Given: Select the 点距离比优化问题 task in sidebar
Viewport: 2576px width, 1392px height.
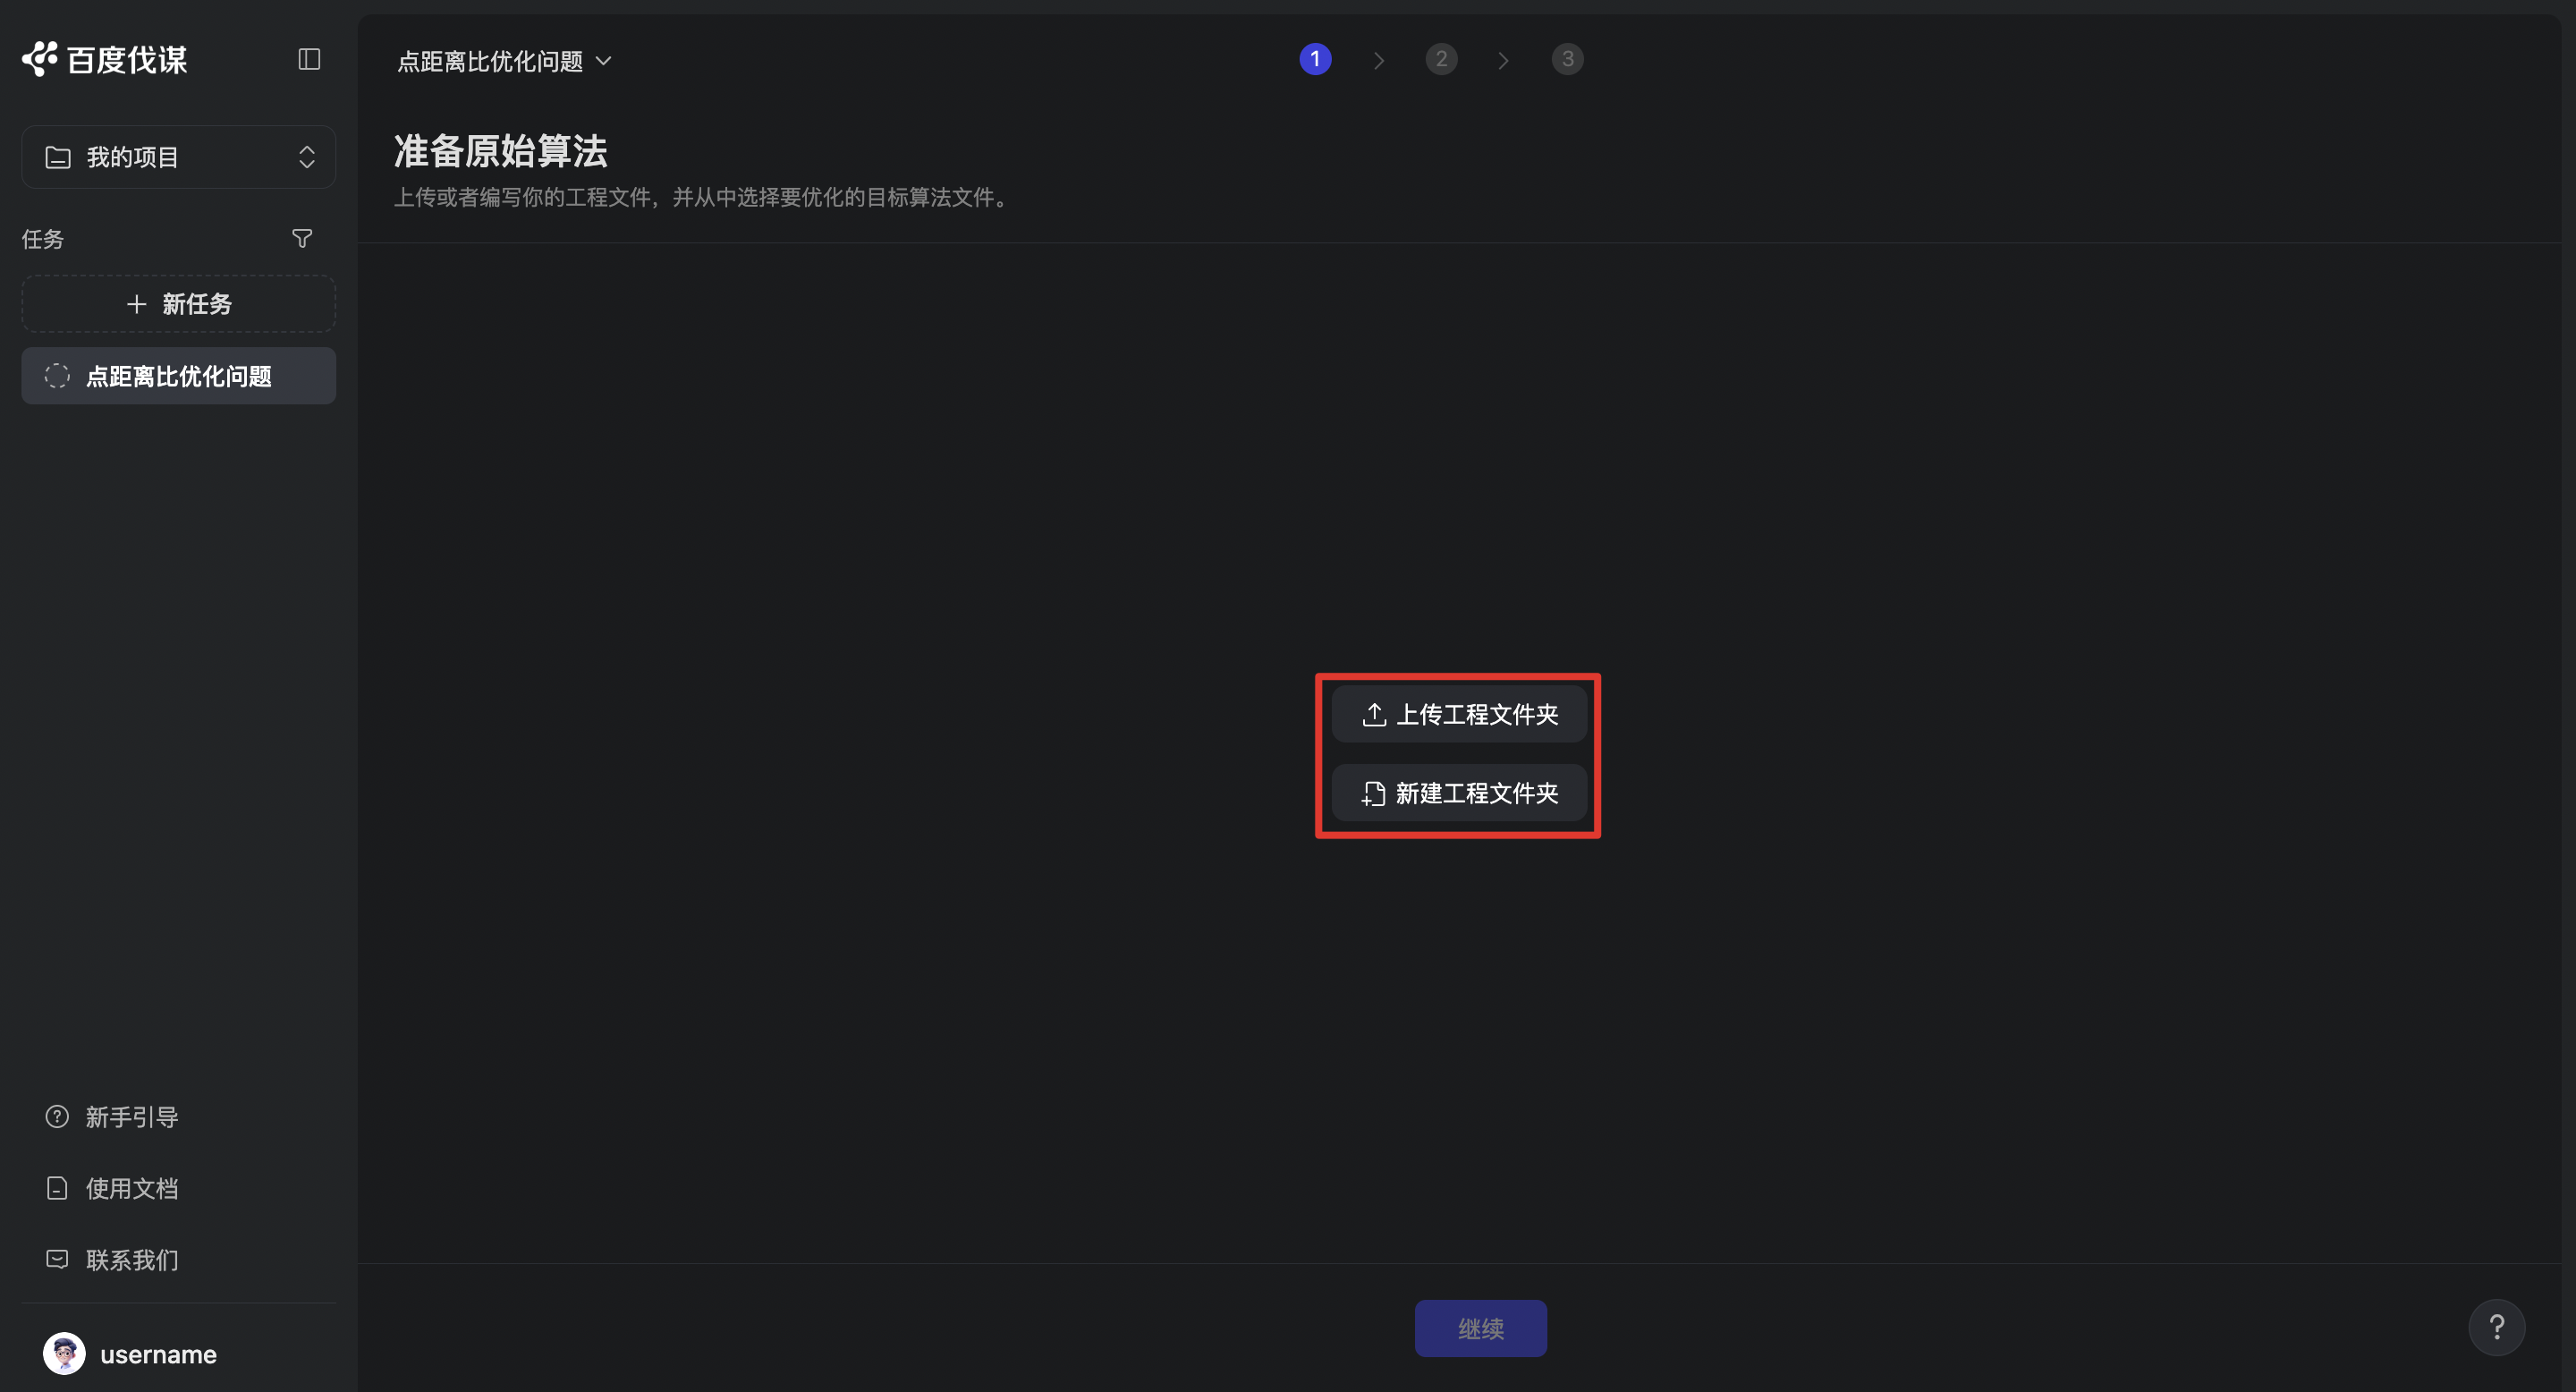Looking at the screenshot, I should click(178, 375).
